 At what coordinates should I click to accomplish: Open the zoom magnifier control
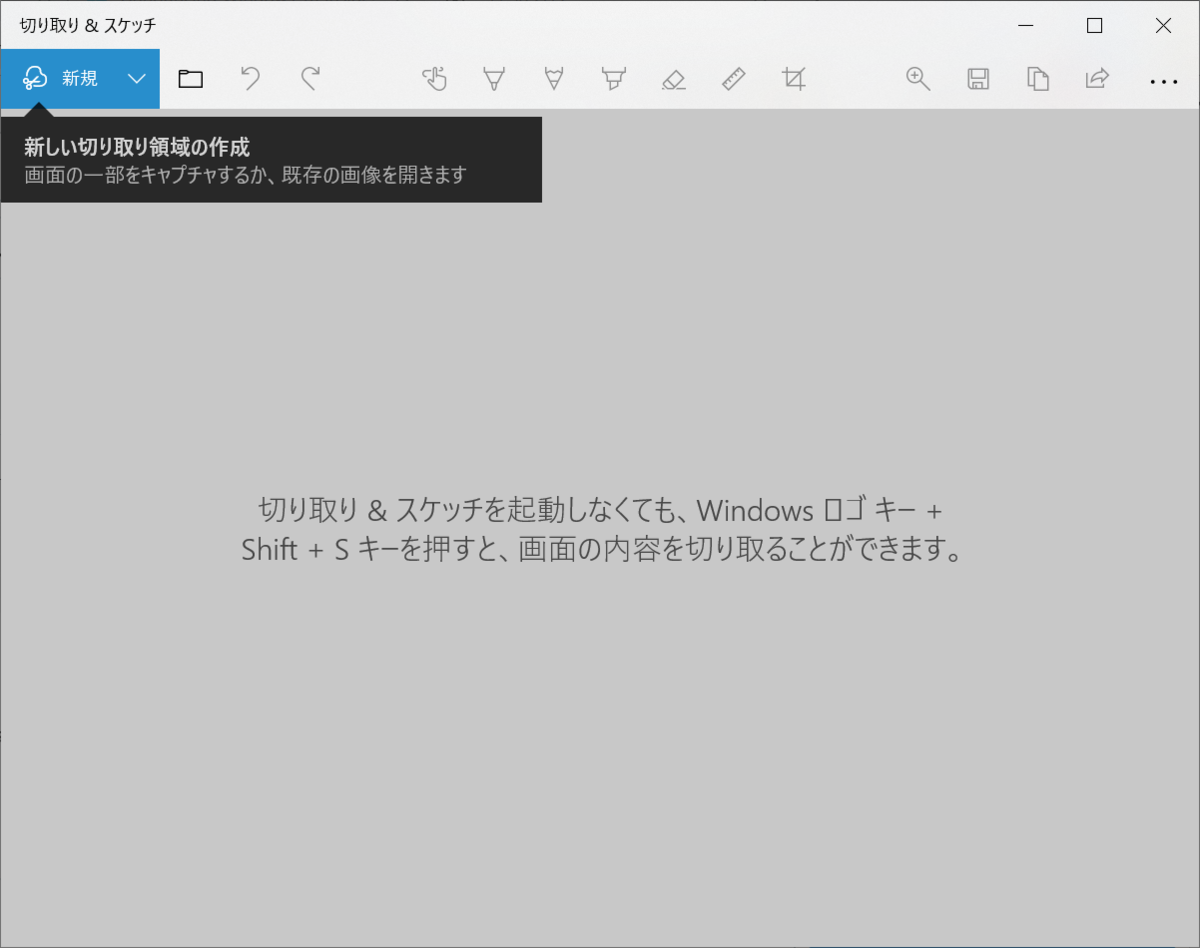[x=918, y=79]
